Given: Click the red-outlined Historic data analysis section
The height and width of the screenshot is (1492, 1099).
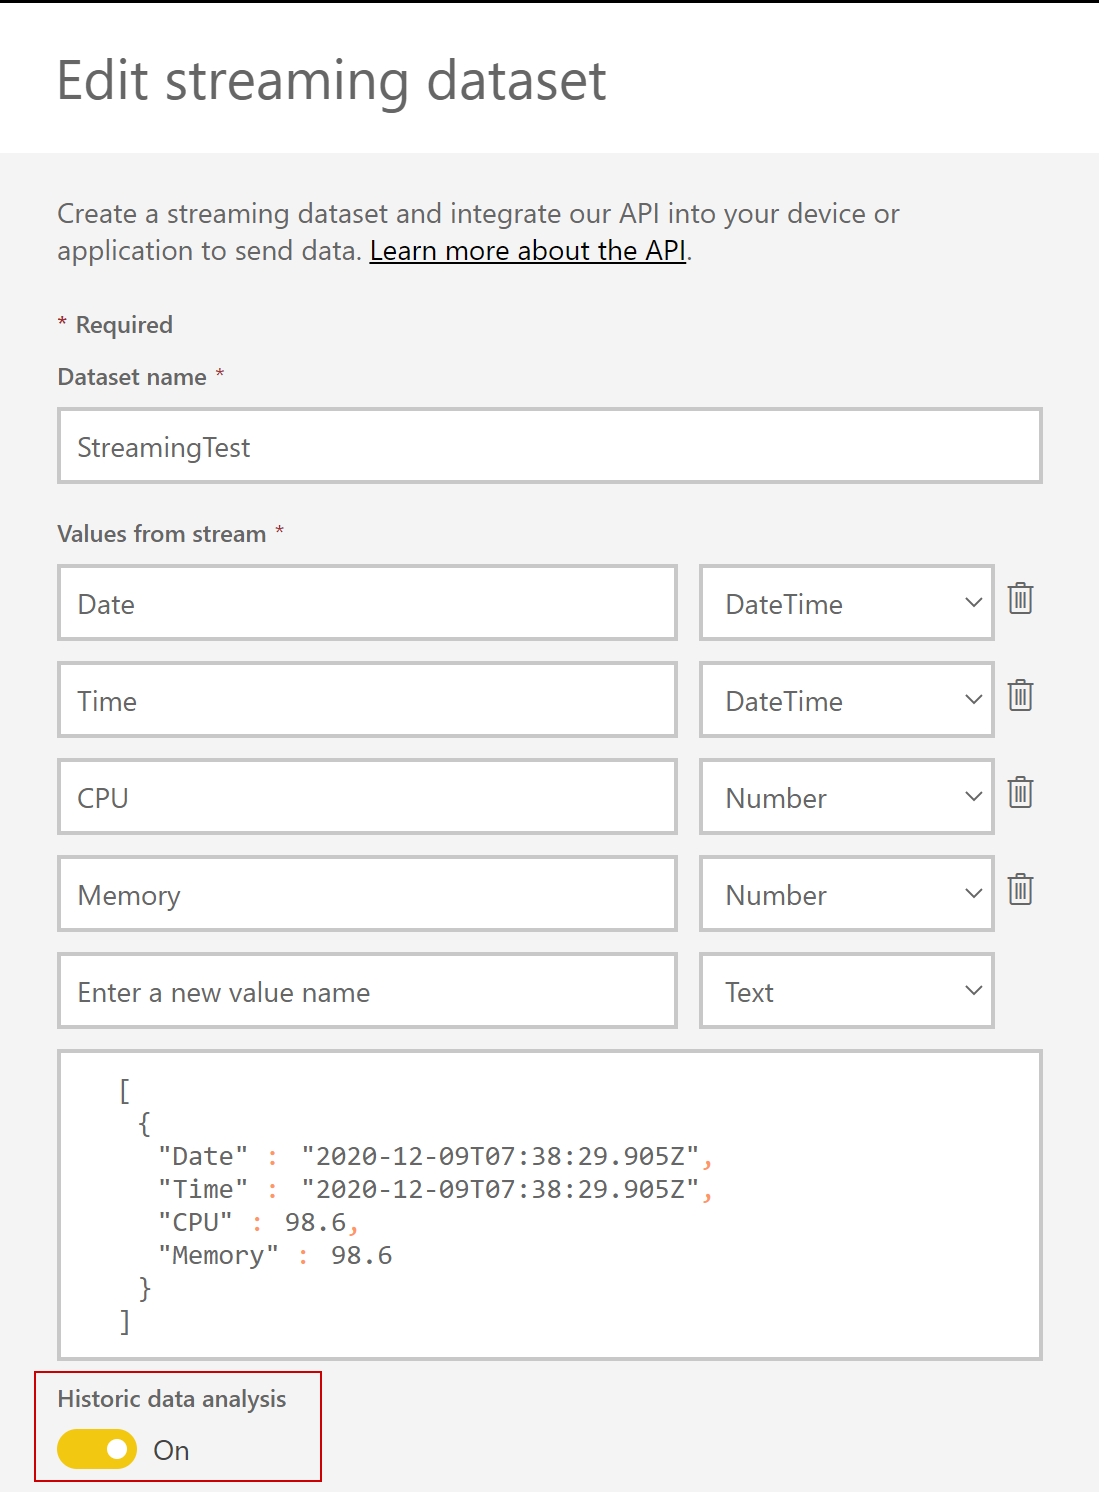Looking at the screenshot, I should click(x=178, y=1425).
